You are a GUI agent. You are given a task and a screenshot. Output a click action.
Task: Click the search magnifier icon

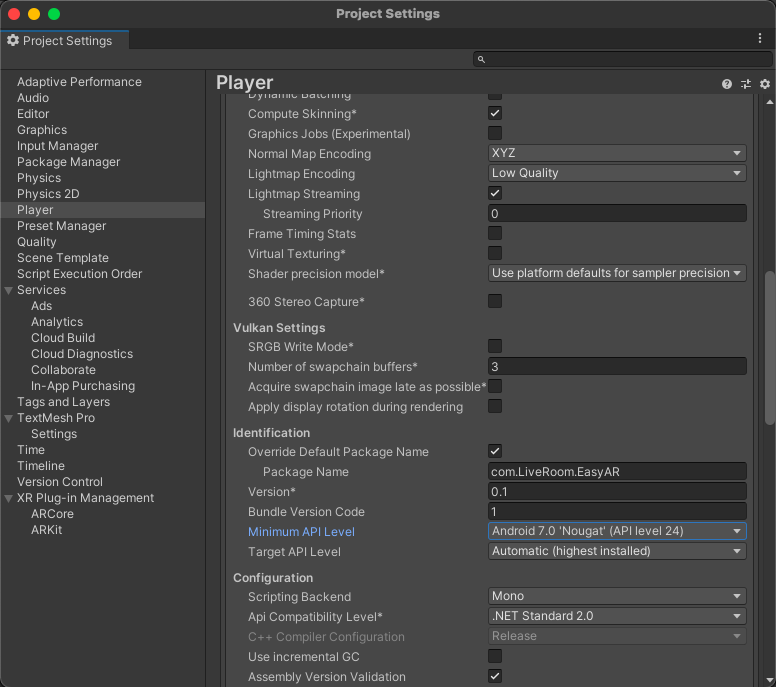point(481,60)
